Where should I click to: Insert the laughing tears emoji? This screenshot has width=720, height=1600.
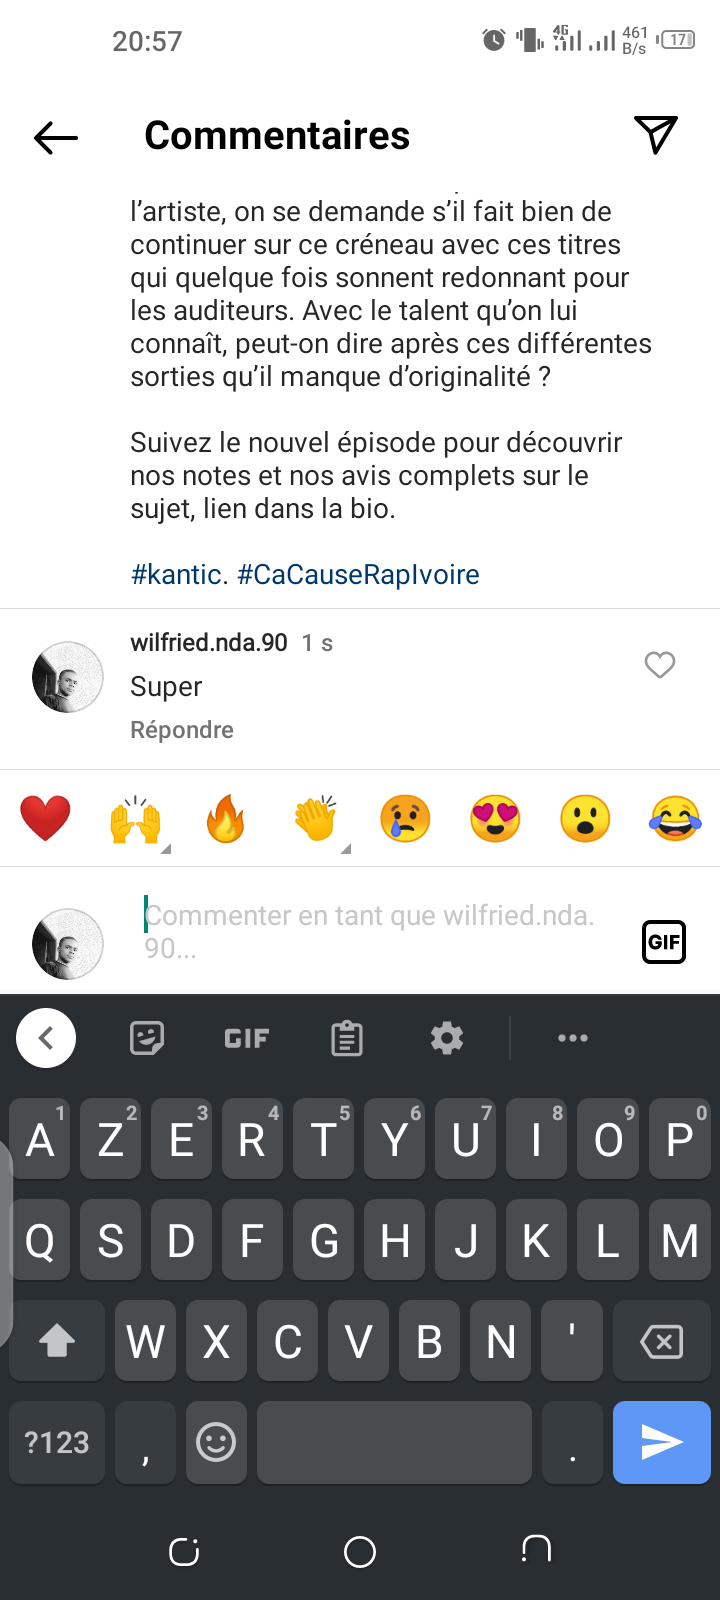click(x=675, y=818)
